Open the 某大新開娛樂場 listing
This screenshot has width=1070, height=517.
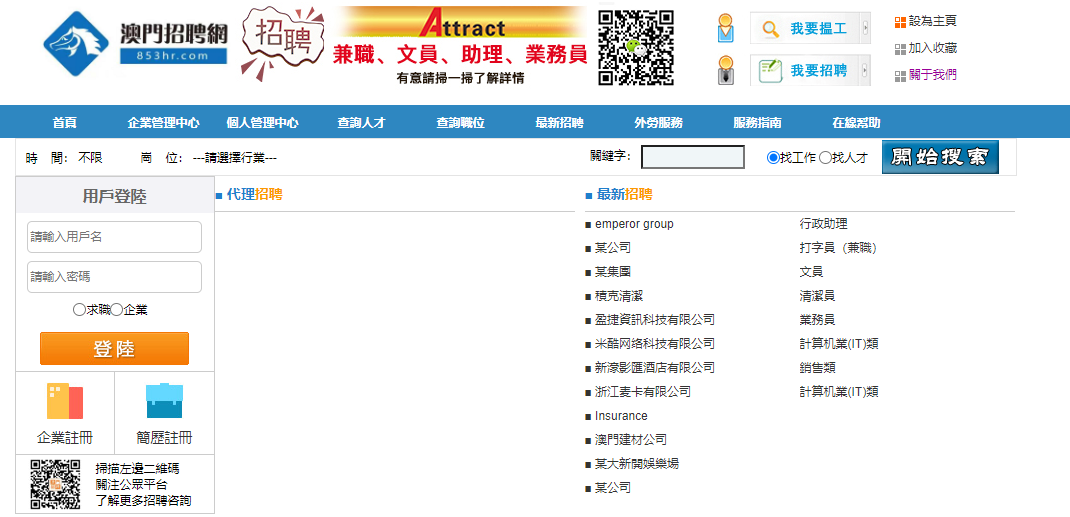(x=637, y=464)
